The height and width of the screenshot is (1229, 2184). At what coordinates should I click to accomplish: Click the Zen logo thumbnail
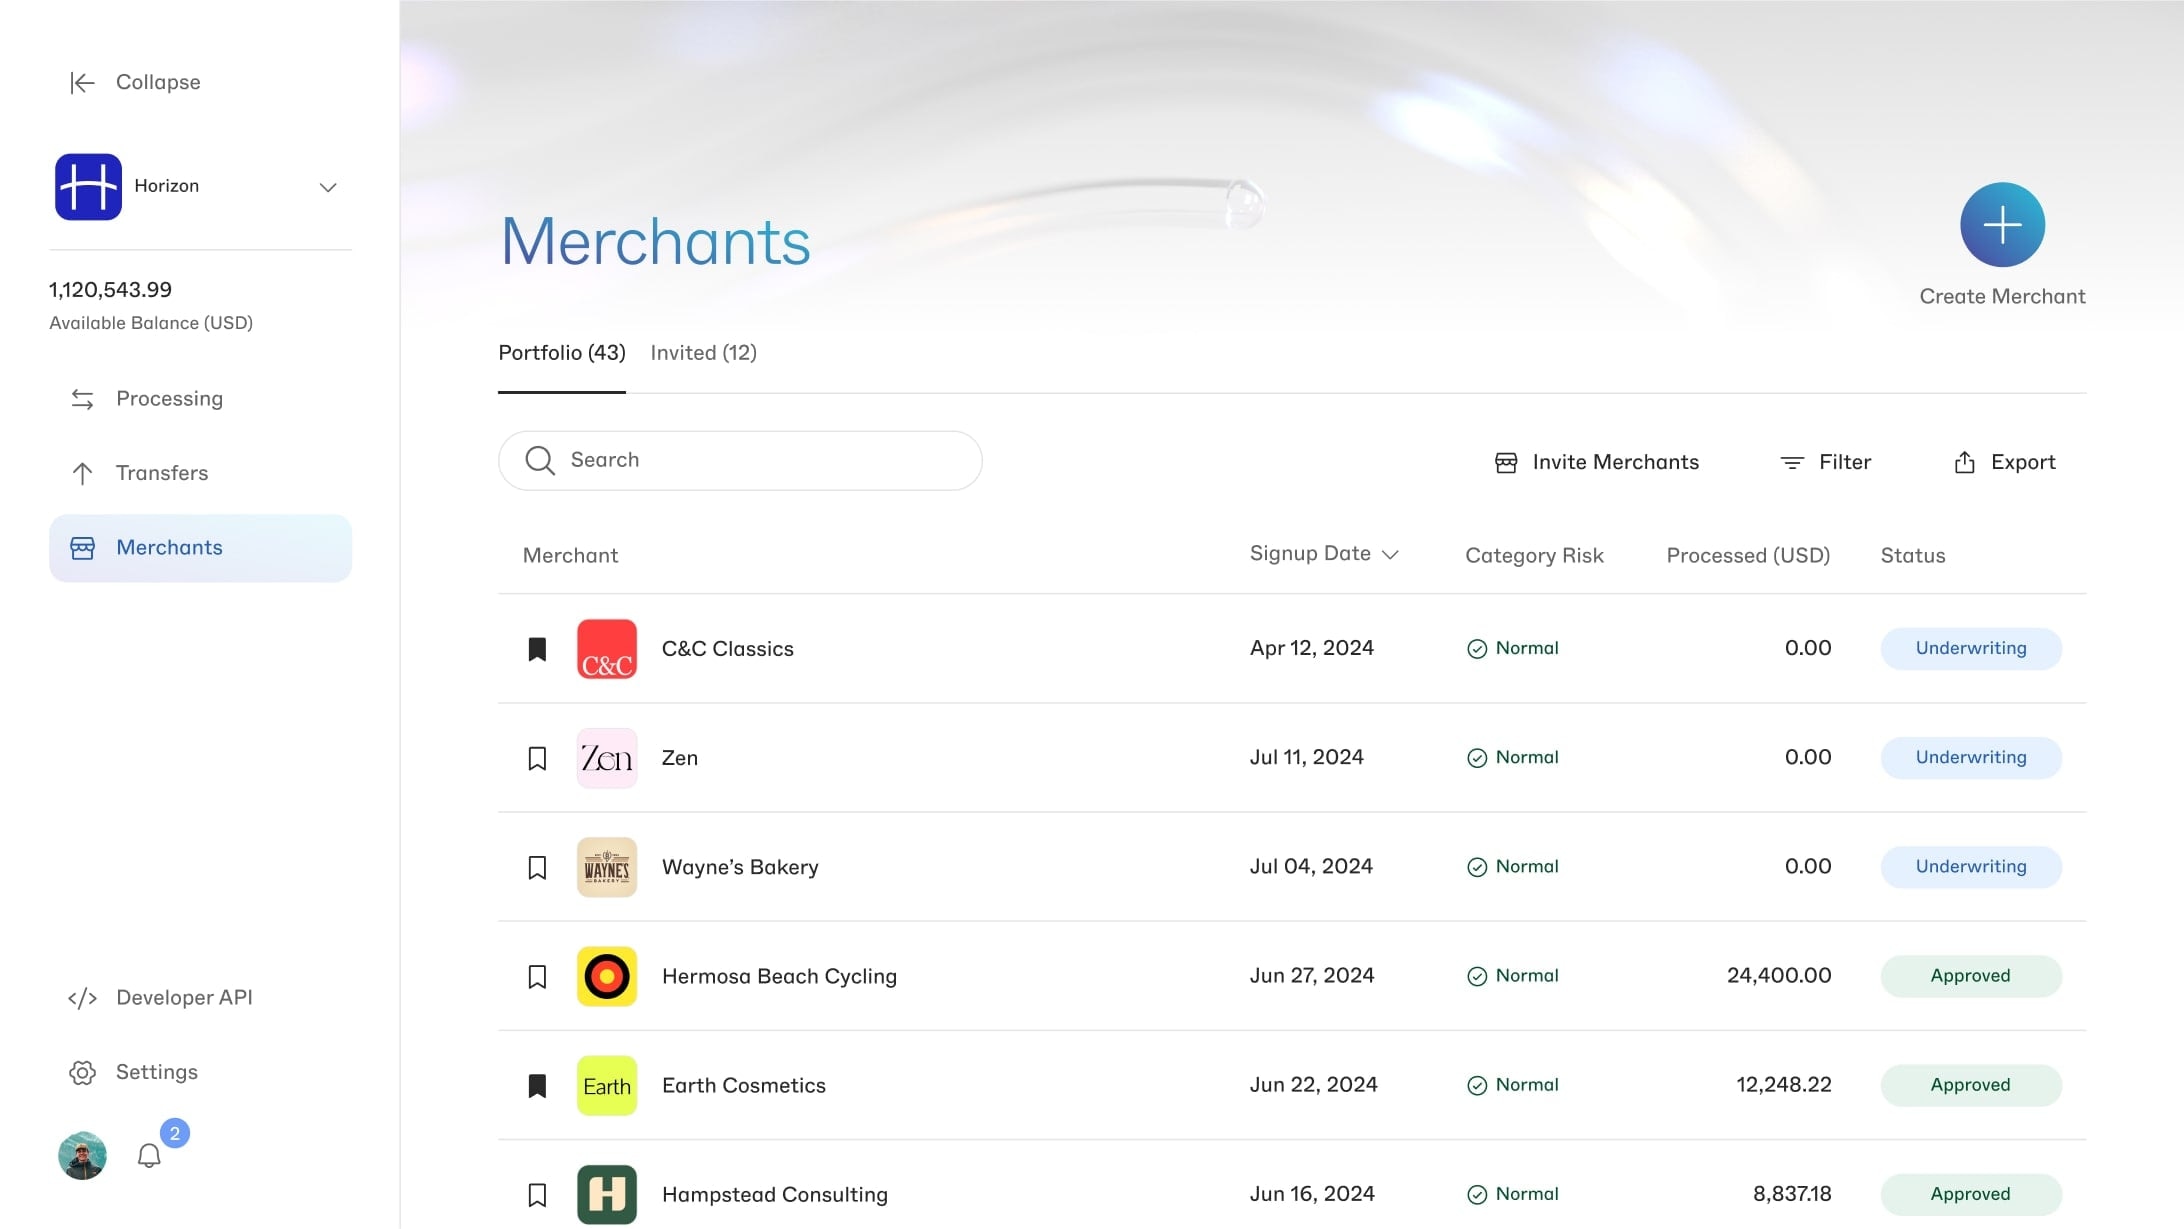(607, 758)
